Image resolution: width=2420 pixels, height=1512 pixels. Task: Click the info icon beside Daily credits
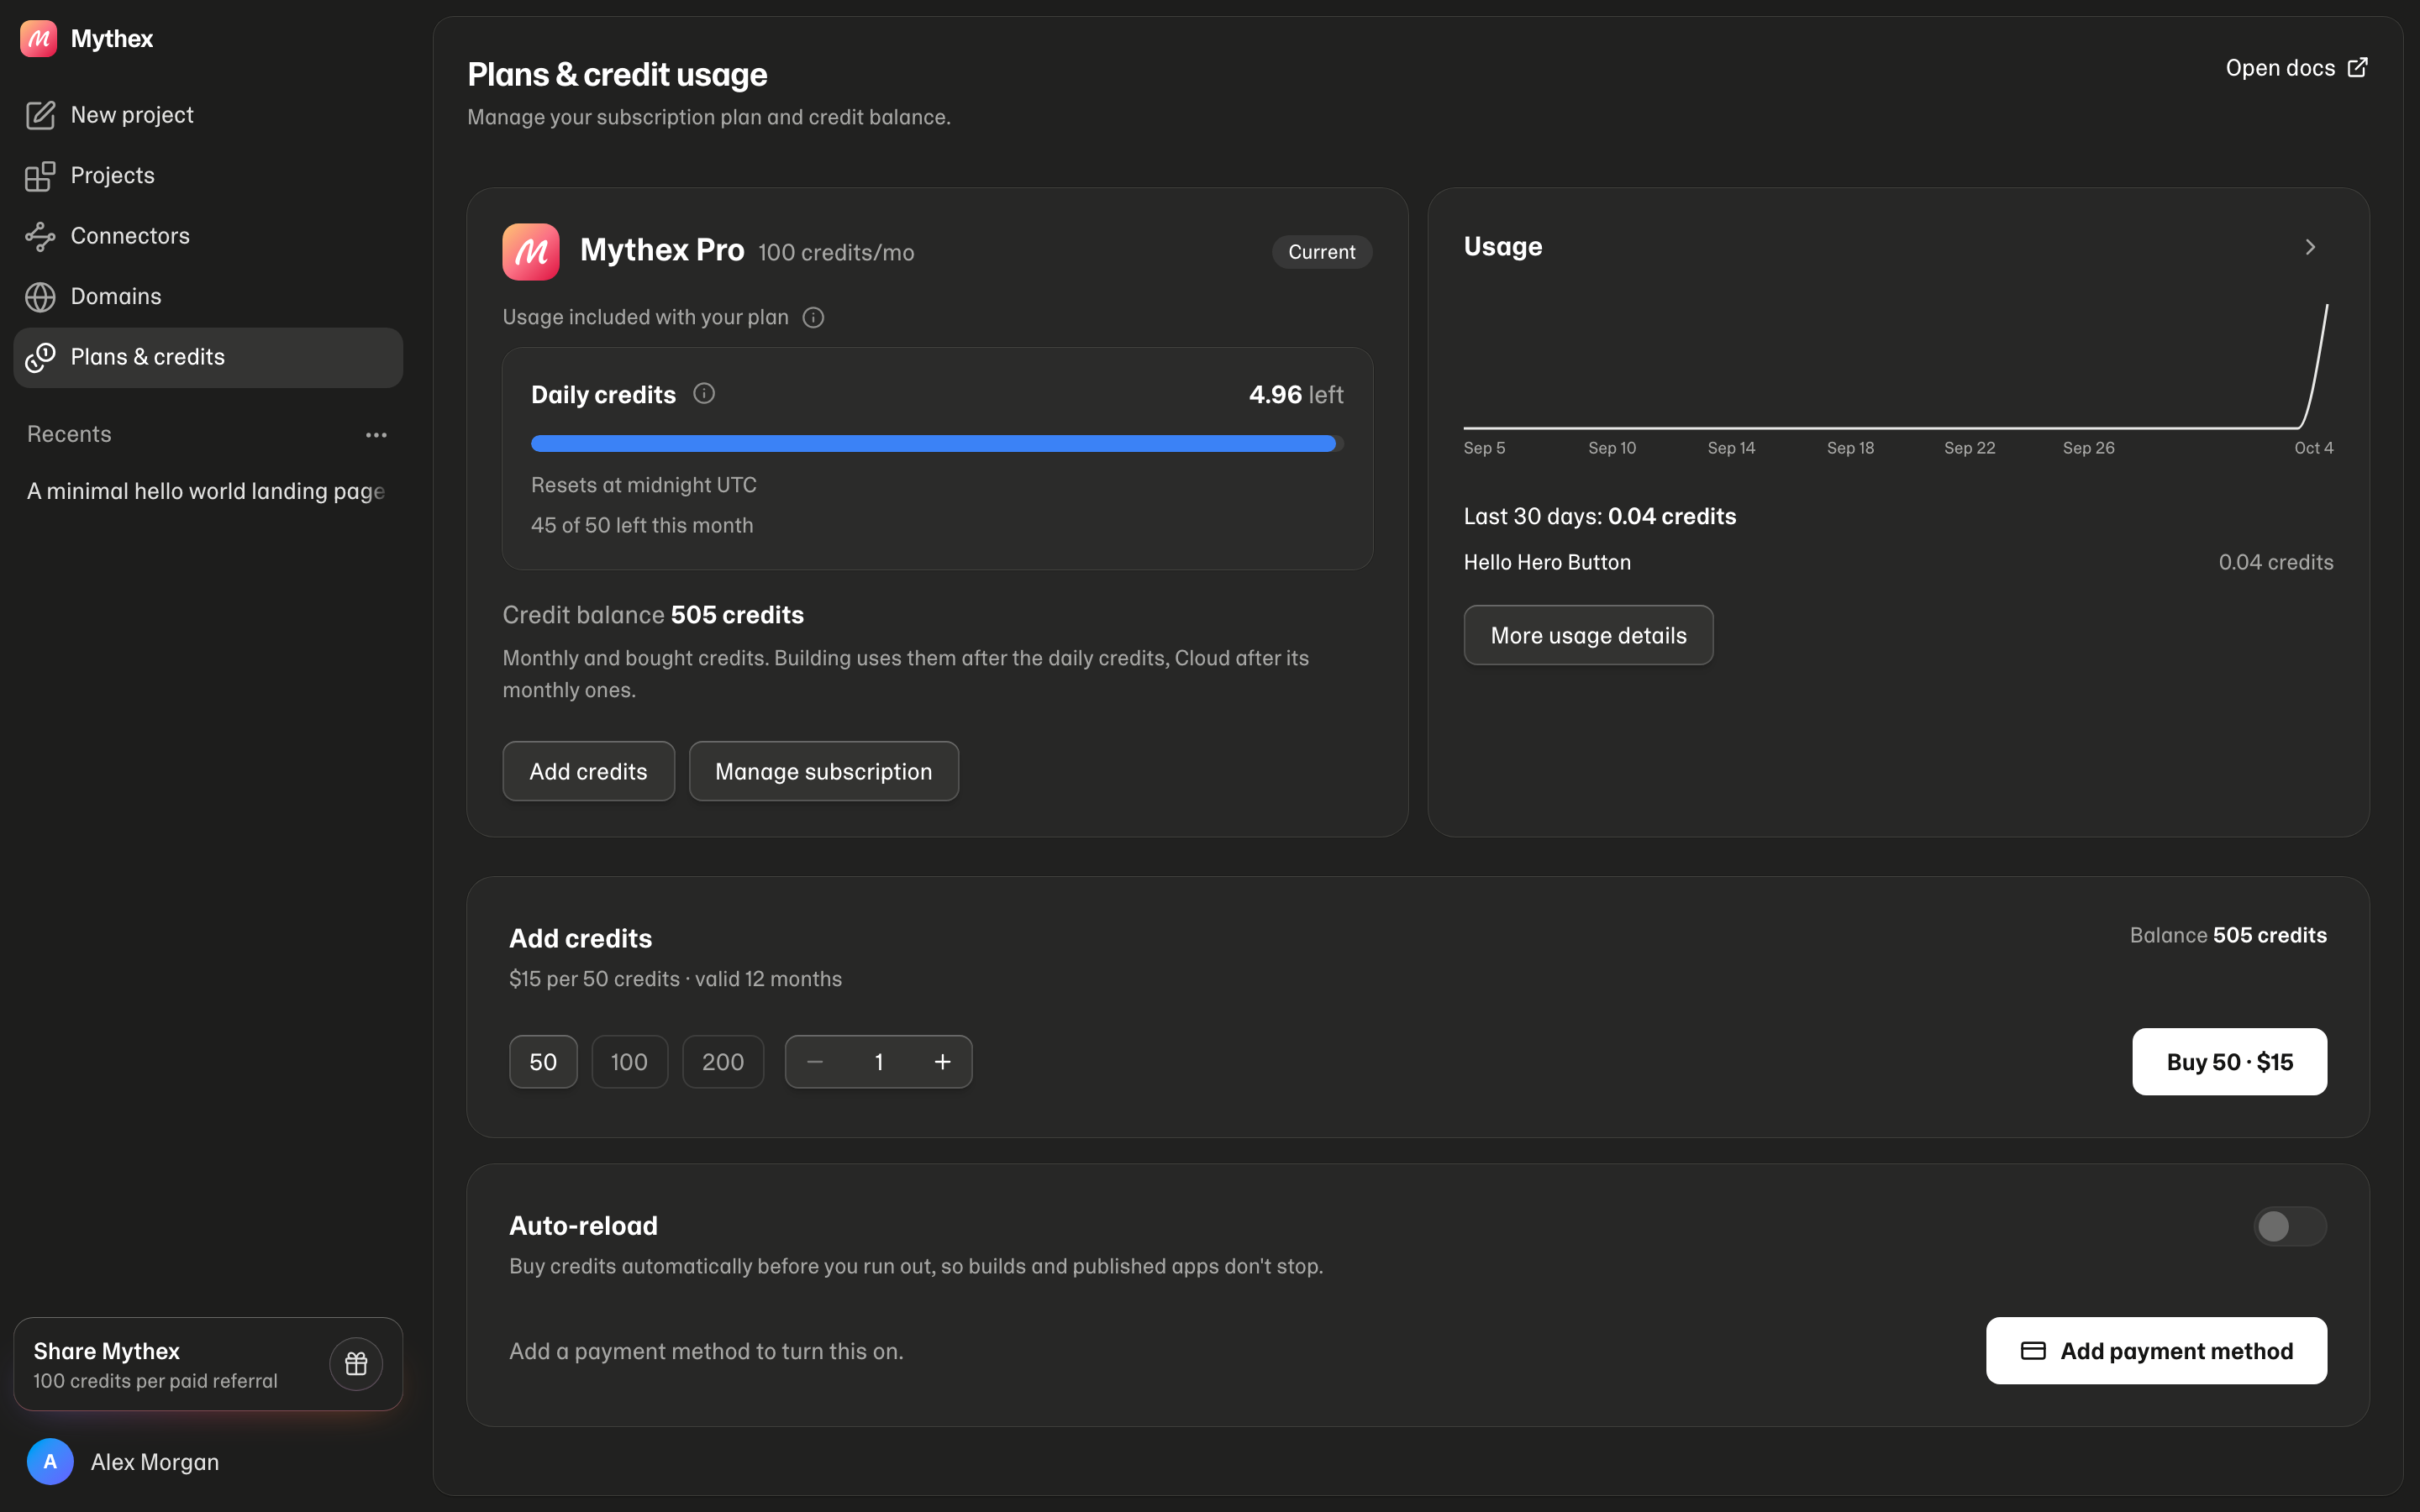tap(704, 394)
